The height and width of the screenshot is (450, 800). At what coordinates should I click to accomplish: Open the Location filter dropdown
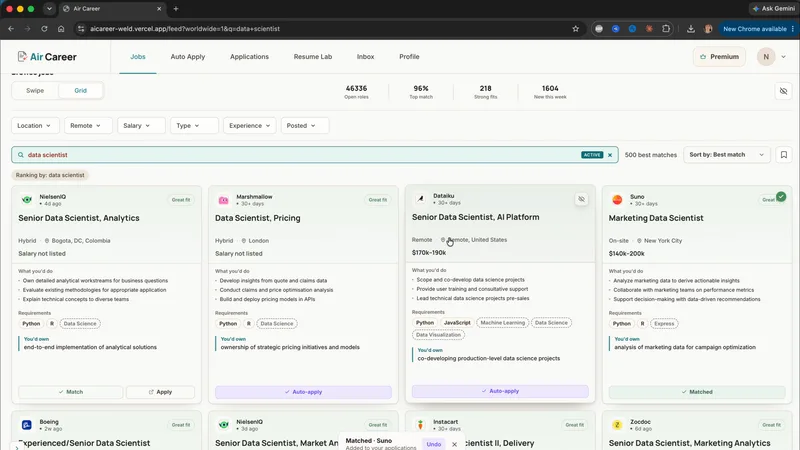[x=35, y=126]
